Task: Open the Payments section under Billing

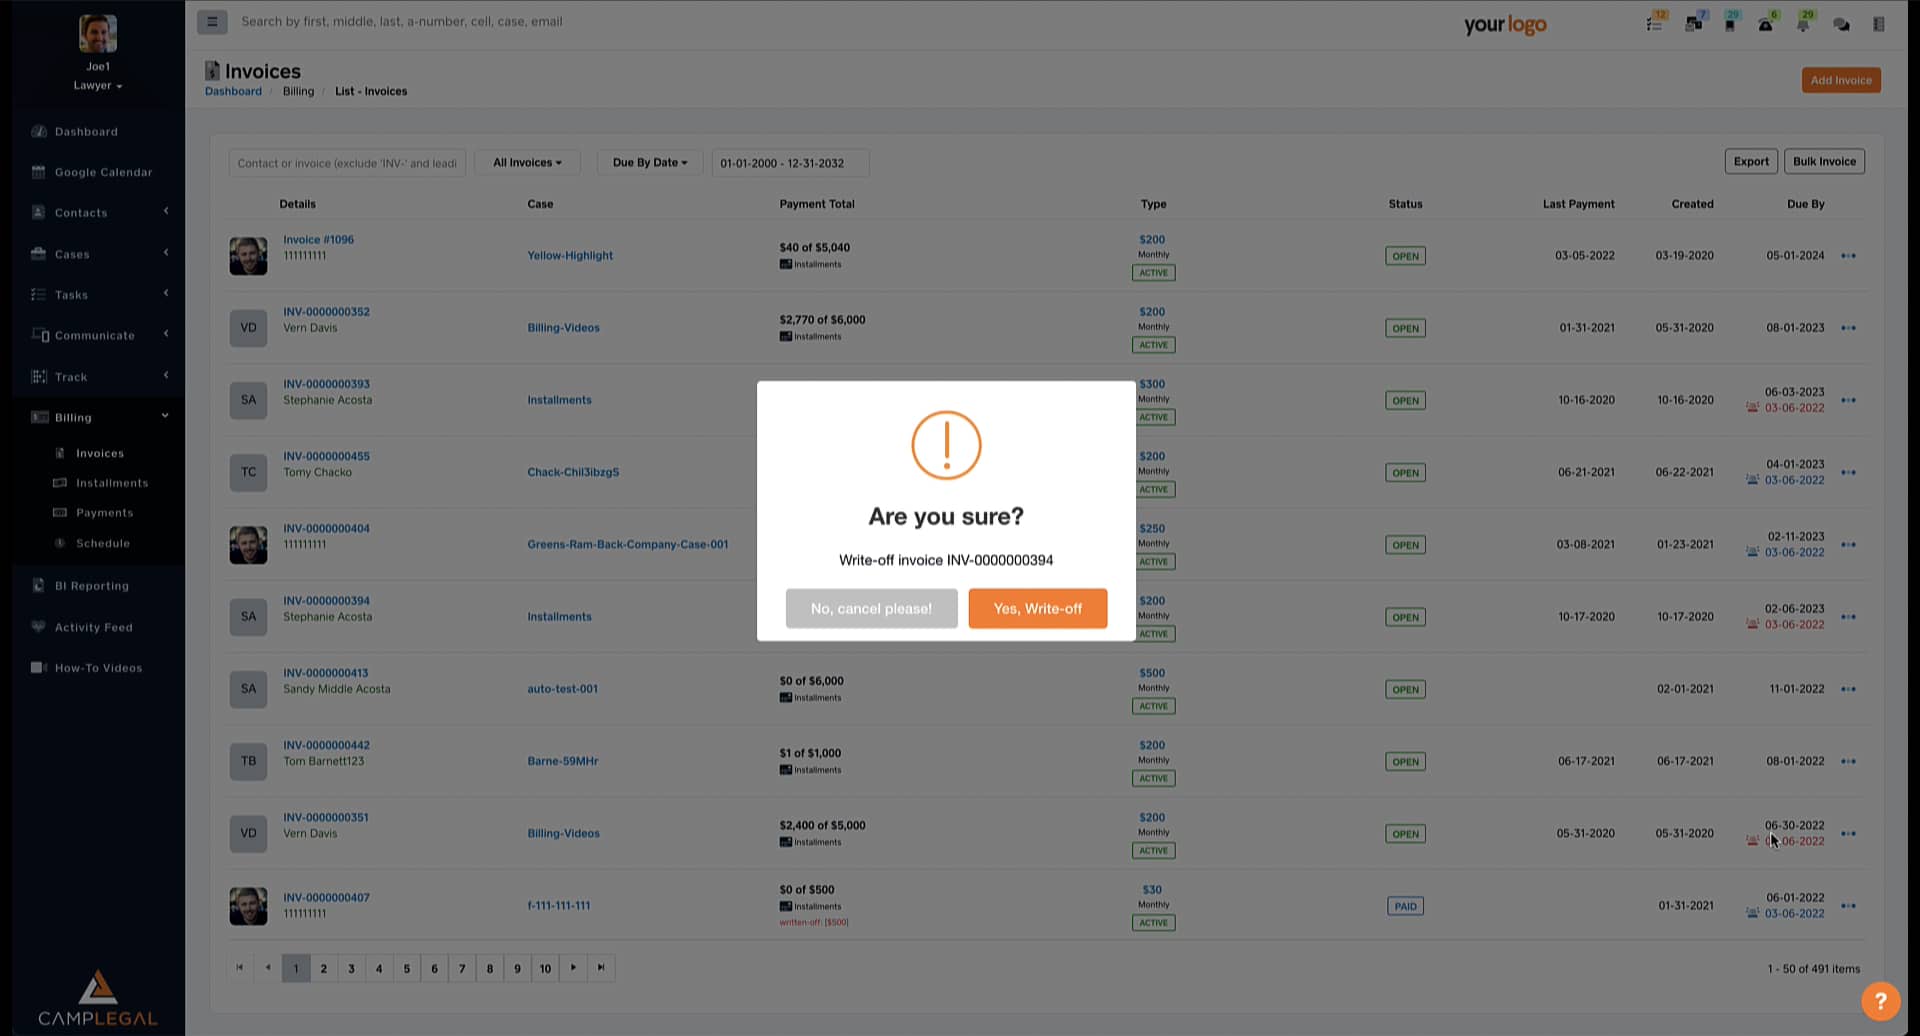Action: [x=104, y=512]
